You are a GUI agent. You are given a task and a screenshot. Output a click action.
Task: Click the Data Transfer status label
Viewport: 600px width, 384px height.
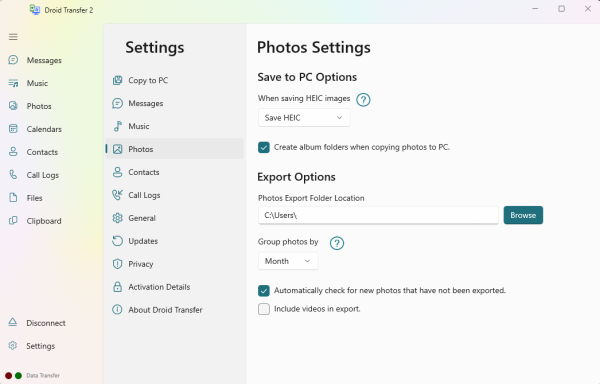(x=43, y=376)
